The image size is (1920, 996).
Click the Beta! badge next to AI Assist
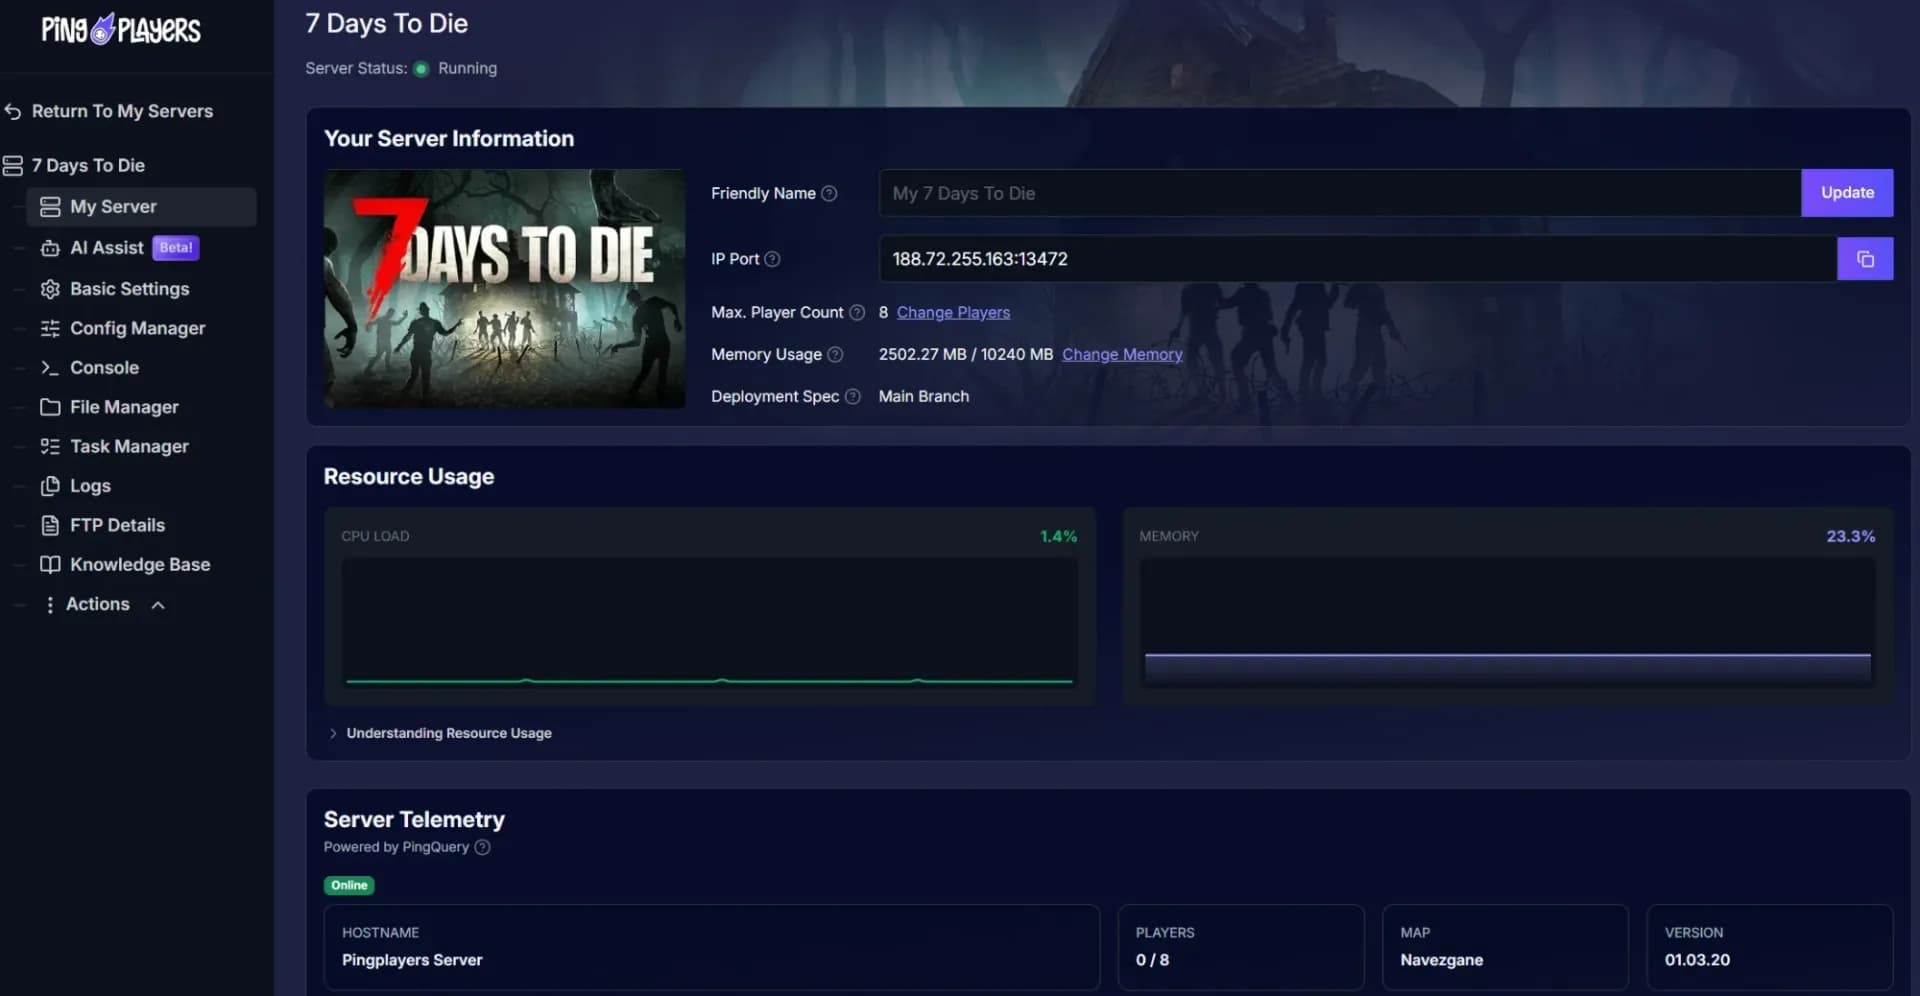tap(176, 248)
